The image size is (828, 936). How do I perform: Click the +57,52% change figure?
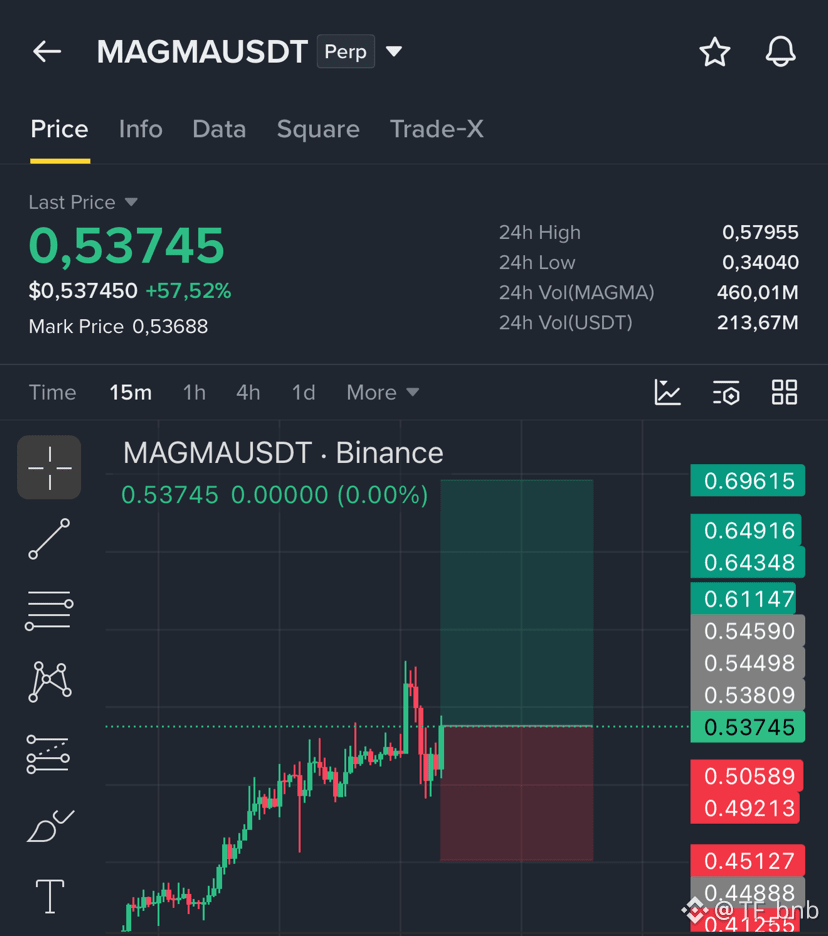click(188, 291)
